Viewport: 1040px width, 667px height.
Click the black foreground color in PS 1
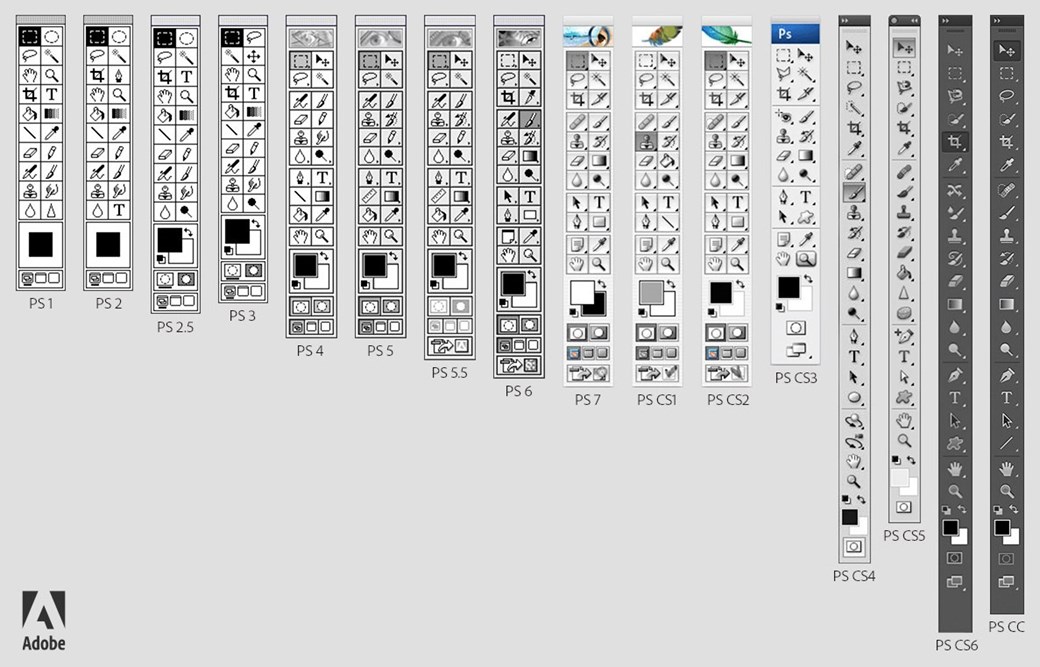coord(40,245)
